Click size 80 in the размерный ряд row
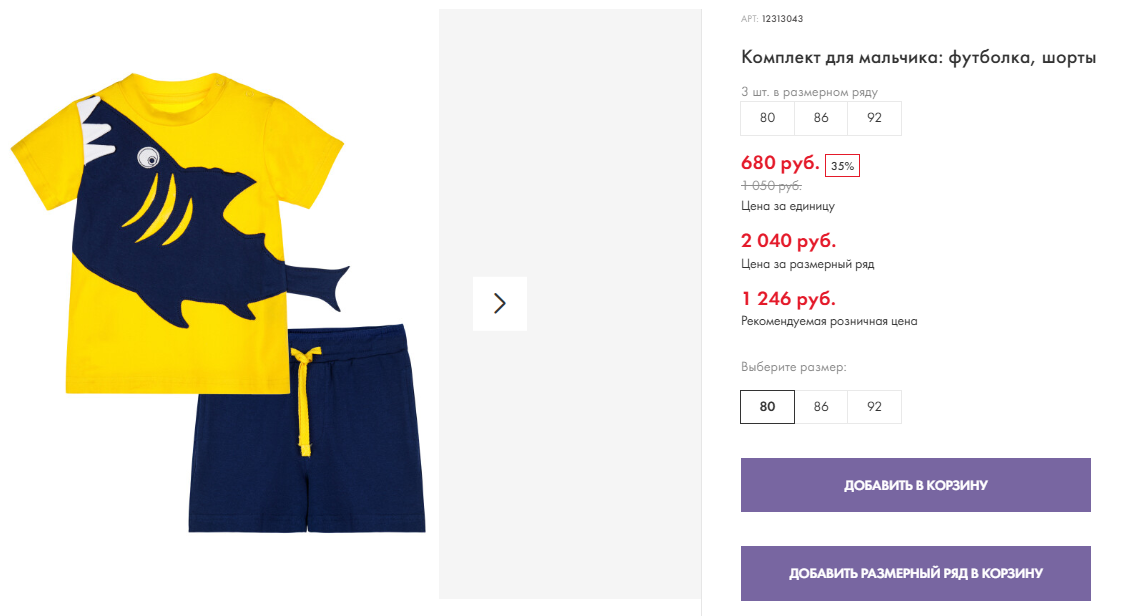Viewport: 1129px width, 616px height. pos(768,118)
